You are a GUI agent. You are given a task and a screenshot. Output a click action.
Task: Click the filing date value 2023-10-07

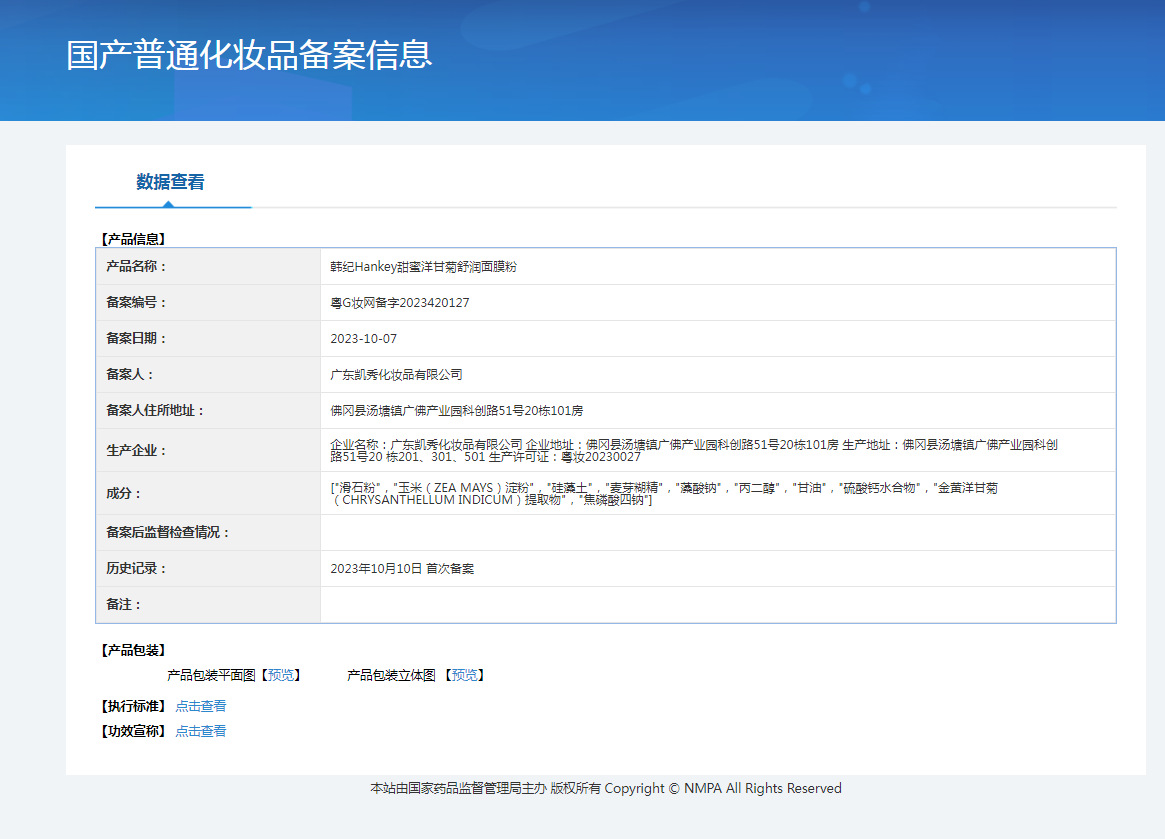click(363, 339)
